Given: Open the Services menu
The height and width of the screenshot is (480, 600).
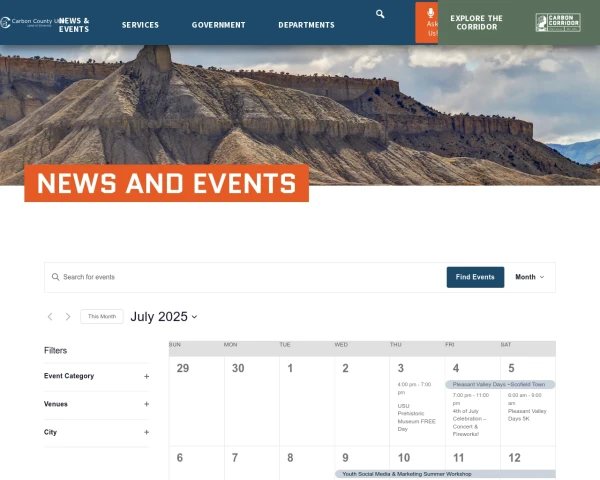Looking at the screenshot, I should [x=140, y=25].
